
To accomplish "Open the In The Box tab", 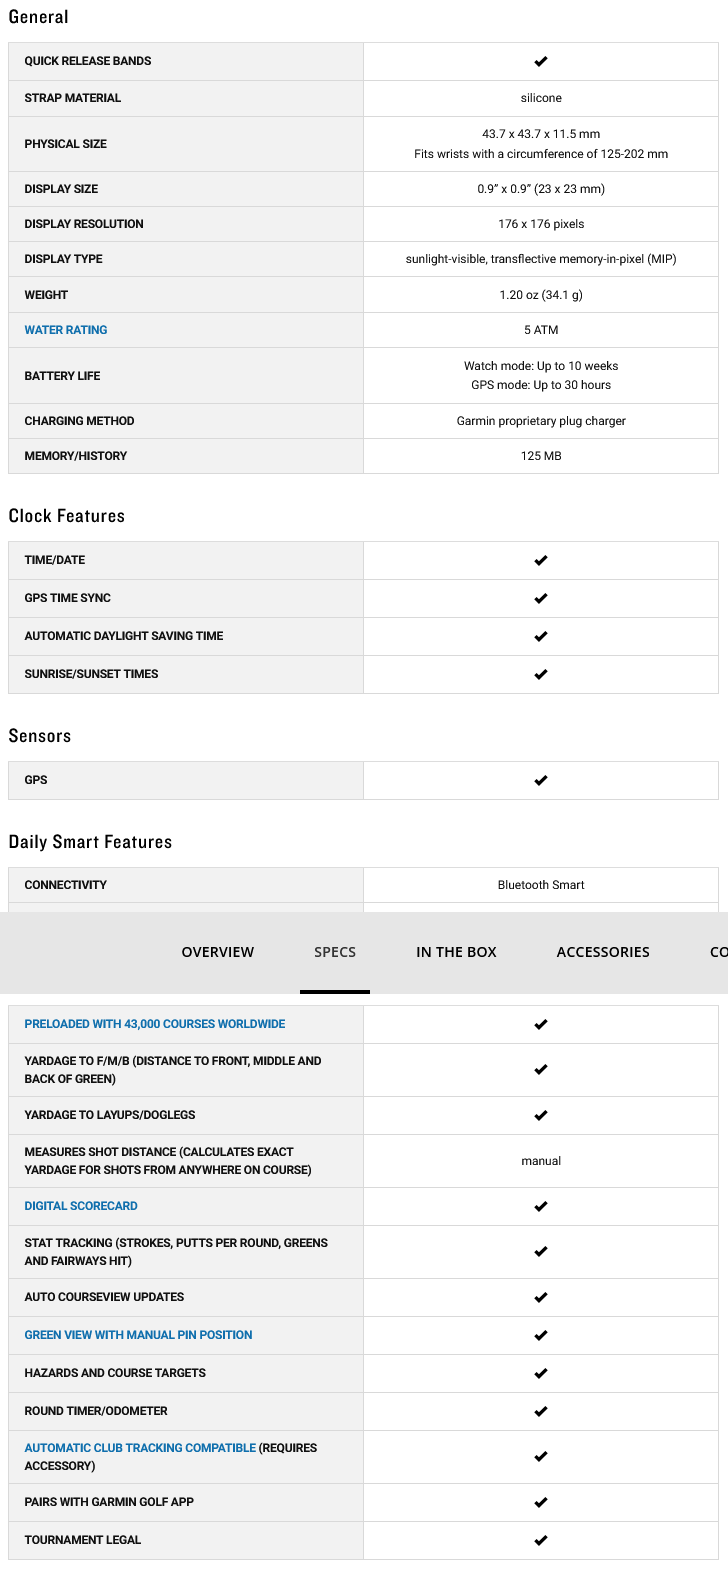I will pos(456,952).
